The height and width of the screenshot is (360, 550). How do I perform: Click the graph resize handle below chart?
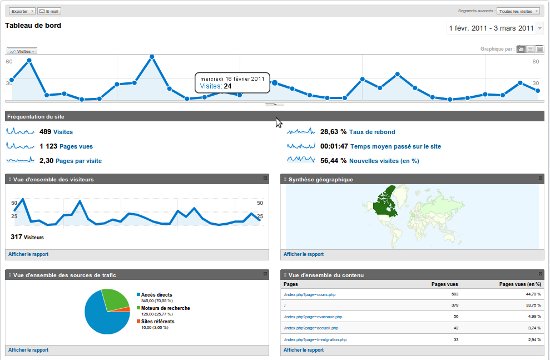pyautogui.click(x=275, y=104)
